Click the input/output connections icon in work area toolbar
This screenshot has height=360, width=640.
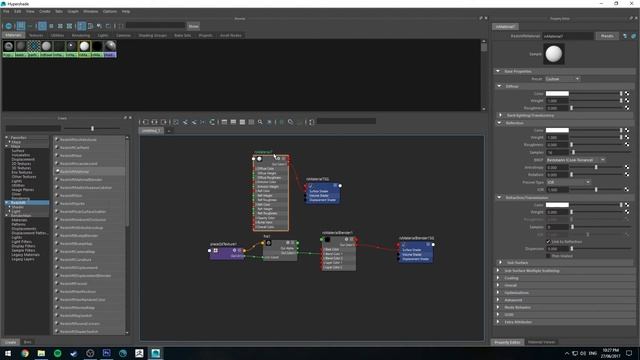[154, 122]
